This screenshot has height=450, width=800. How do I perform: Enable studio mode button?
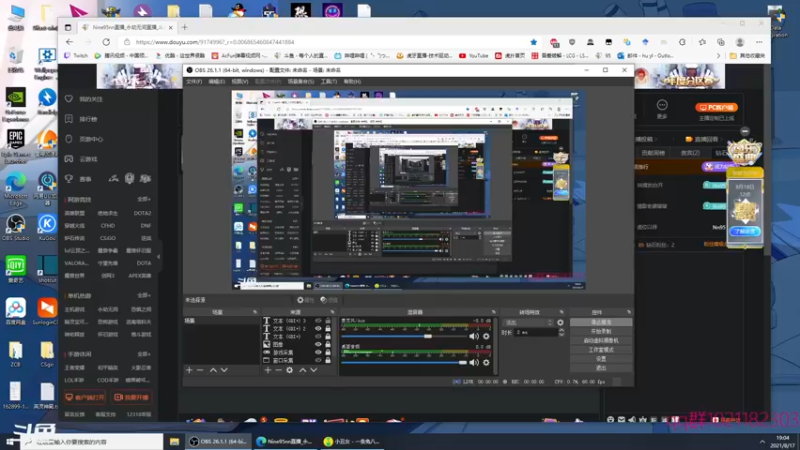[x=601, y=350]
